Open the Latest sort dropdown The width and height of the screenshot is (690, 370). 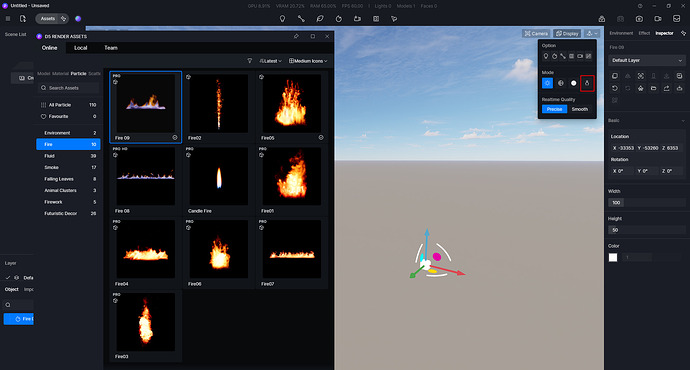tap(270, 61)
